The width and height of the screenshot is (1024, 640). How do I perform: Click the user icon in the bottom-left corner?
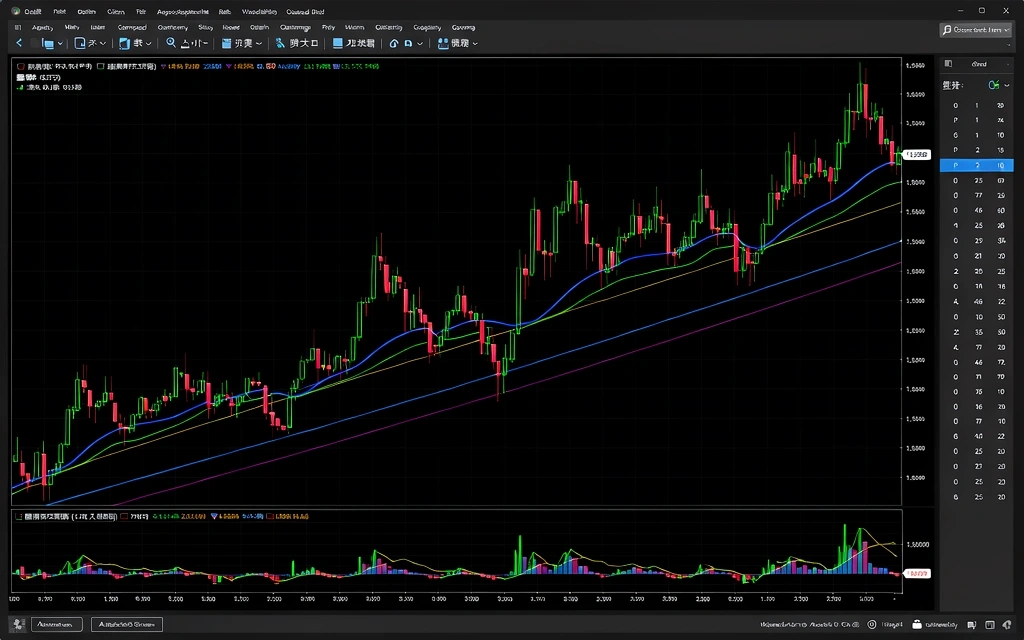pos(17,624)
